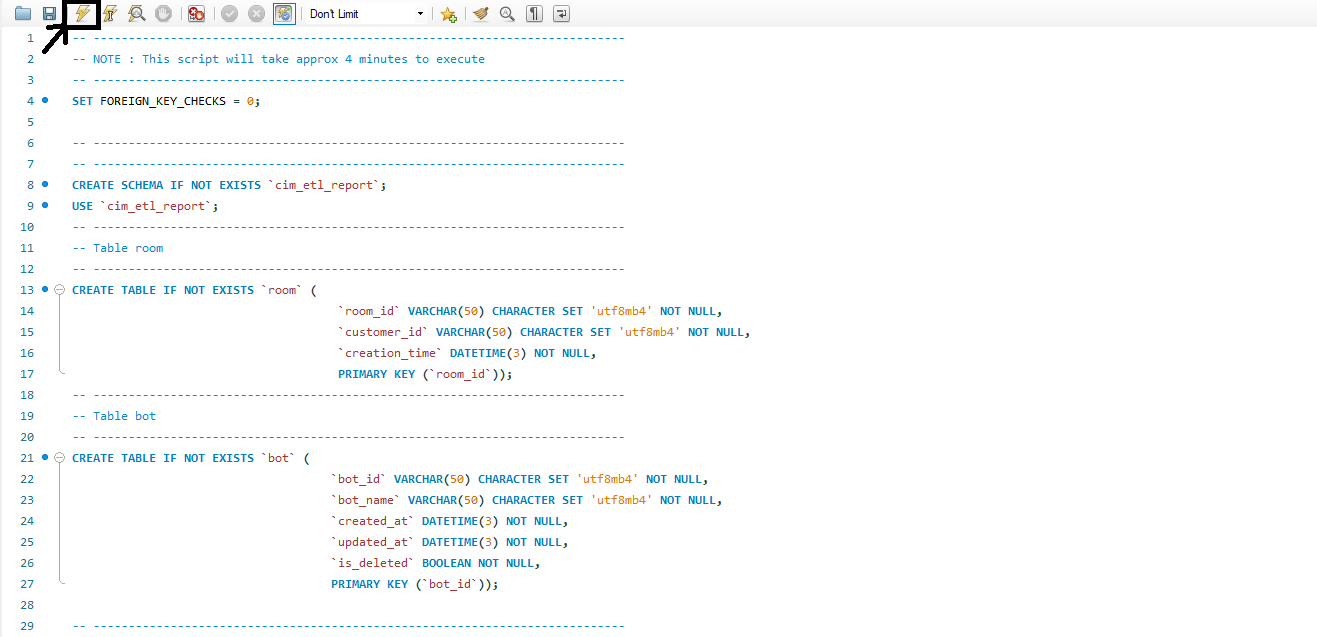Execute the script with the lightning bolt
The width and height of the screenshot is (1317, 637).
pyautogui.click(x=81, y=13)
